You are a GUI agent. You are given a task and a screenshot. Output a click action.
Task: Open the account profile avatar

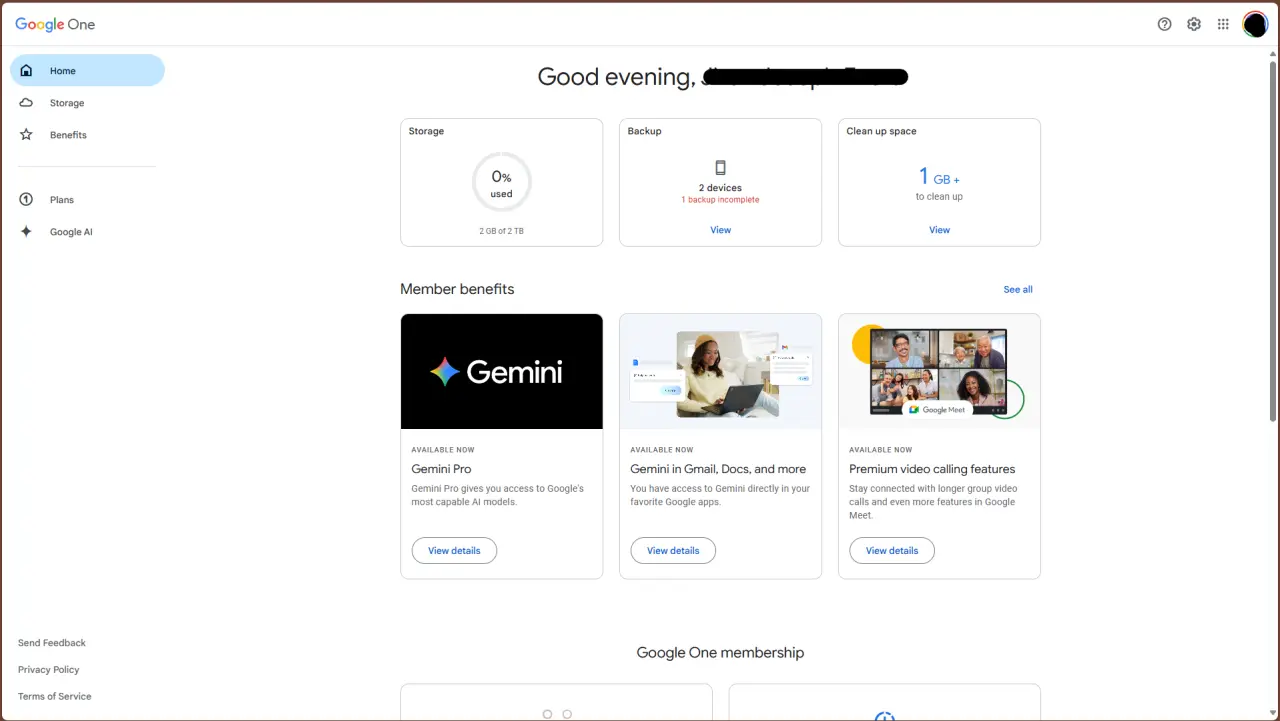tap(1255, 24)
